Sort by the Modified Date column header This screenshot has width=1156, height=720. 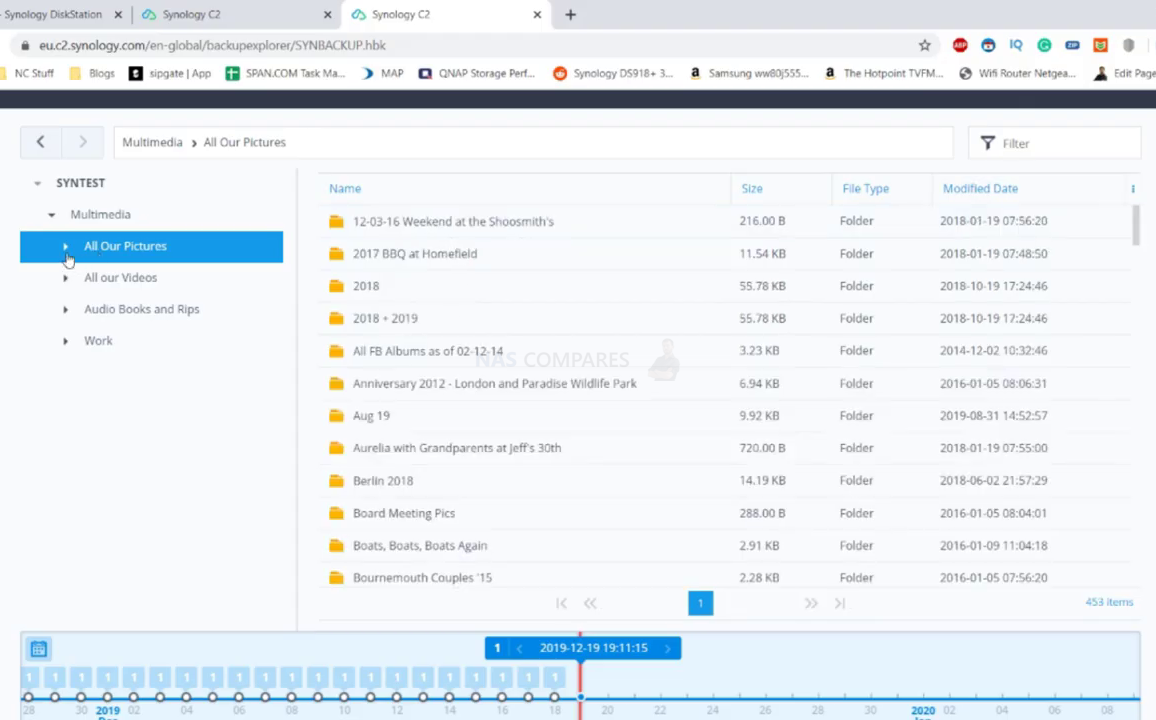point(980,189)
